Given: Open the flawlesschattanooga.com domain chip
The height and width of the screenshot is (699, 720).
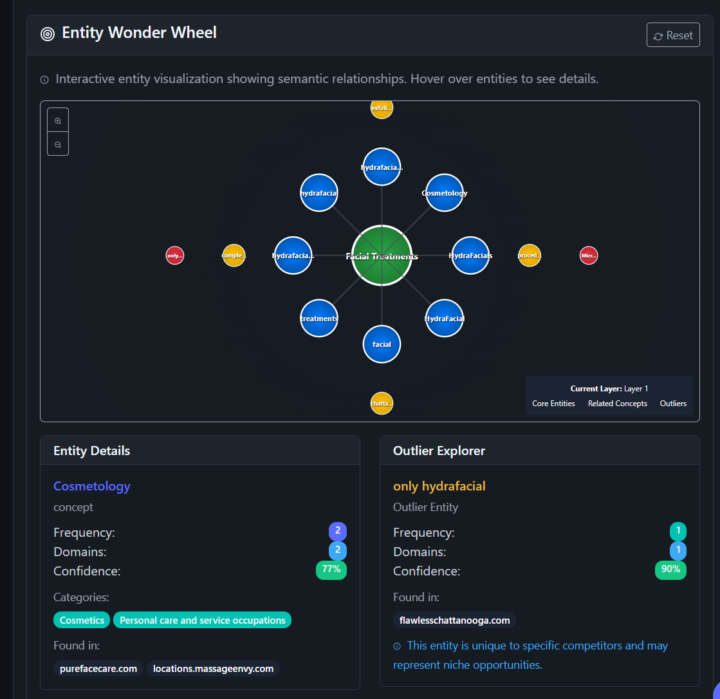Looking at the screenshot, I should tap(454, 620).
